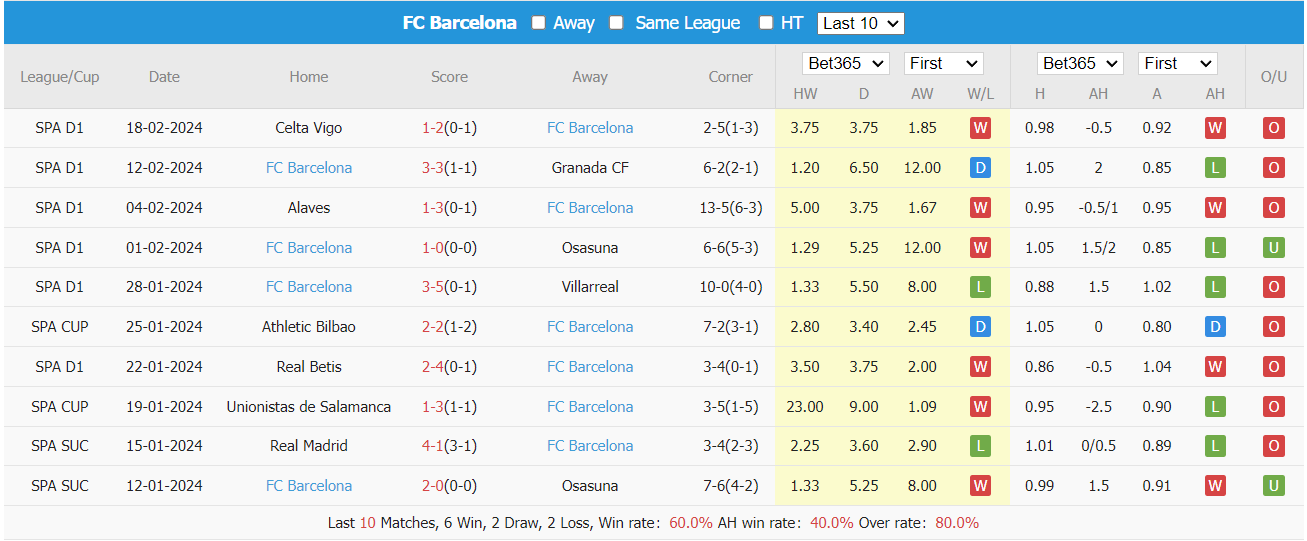Click the highlighted 23.00 home win odds cell

point(805,407)
